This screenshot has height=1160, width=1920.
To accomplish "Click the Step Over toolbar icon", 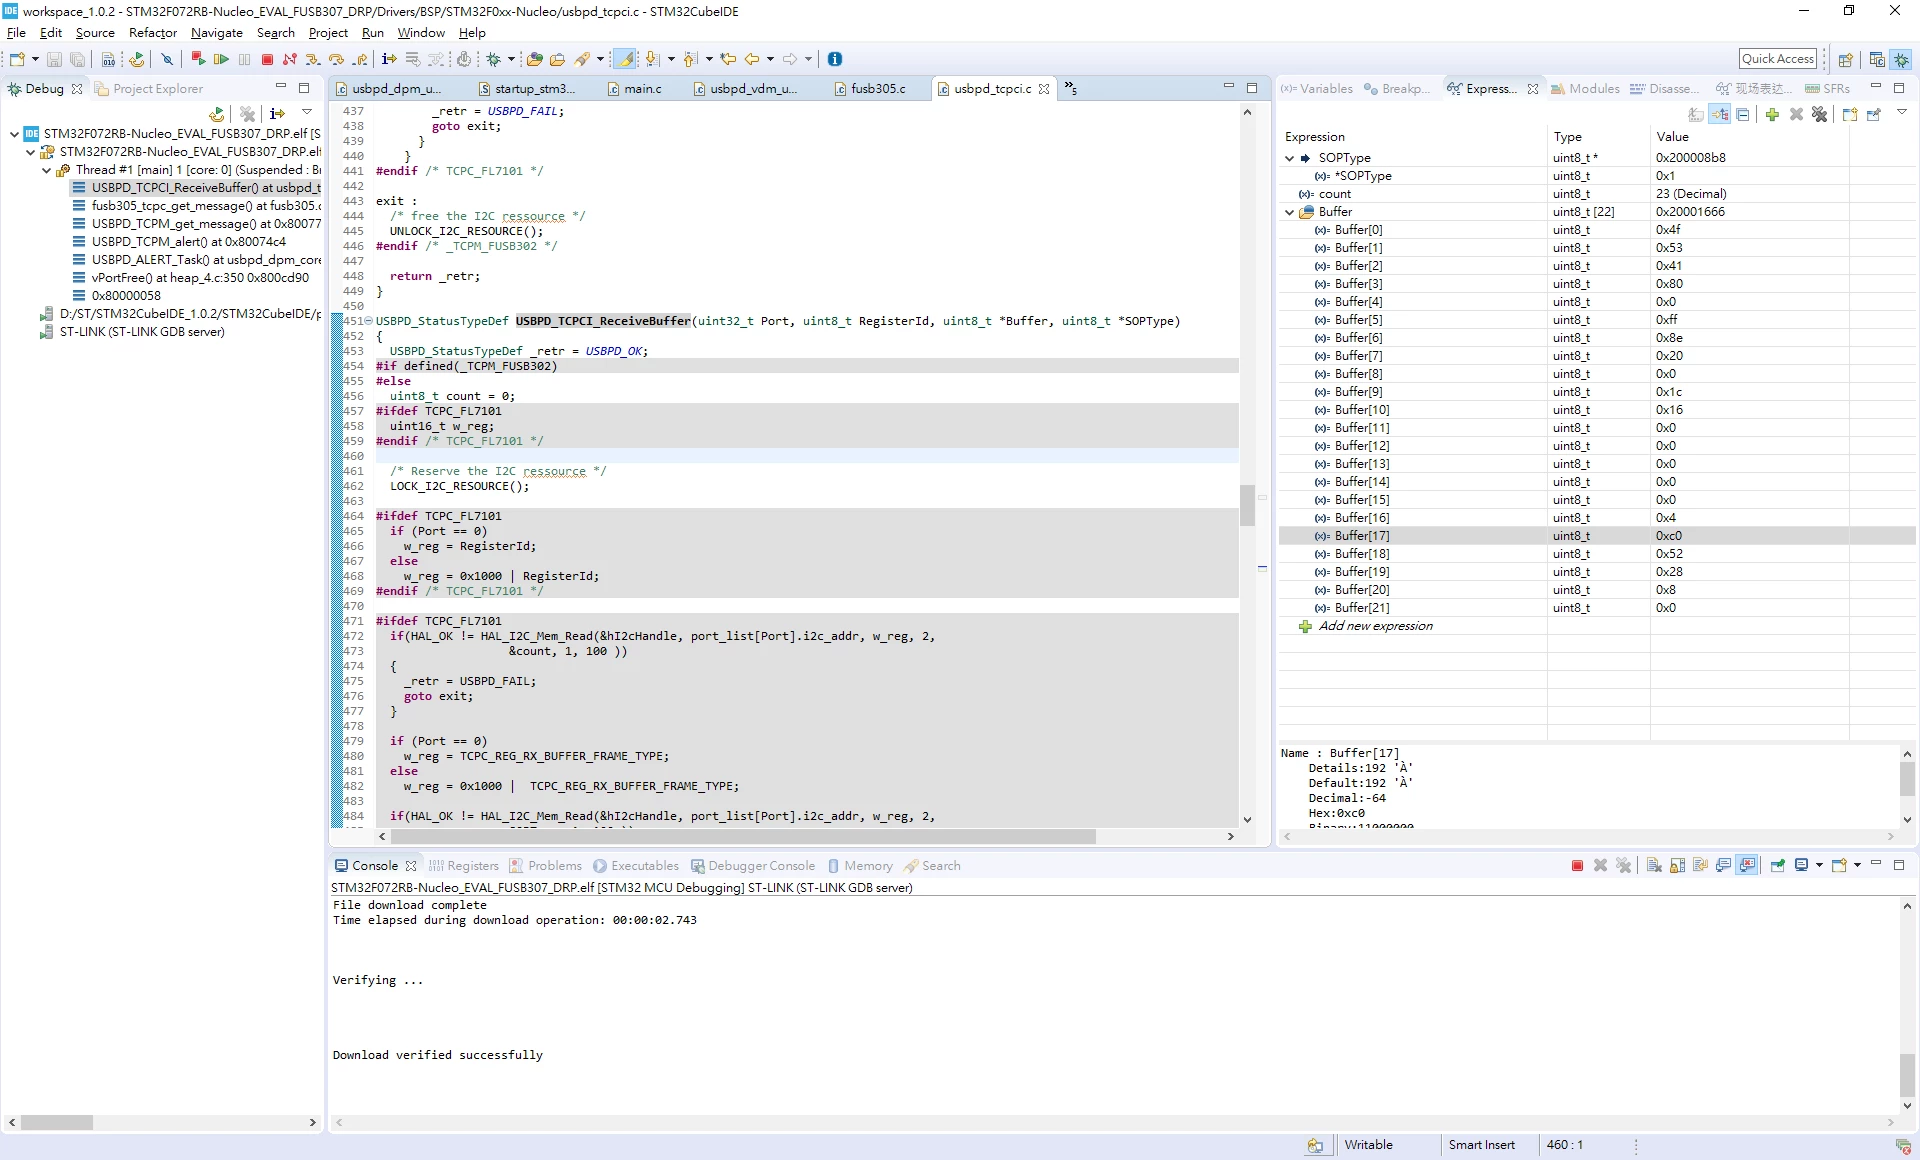I will point(336,60).
